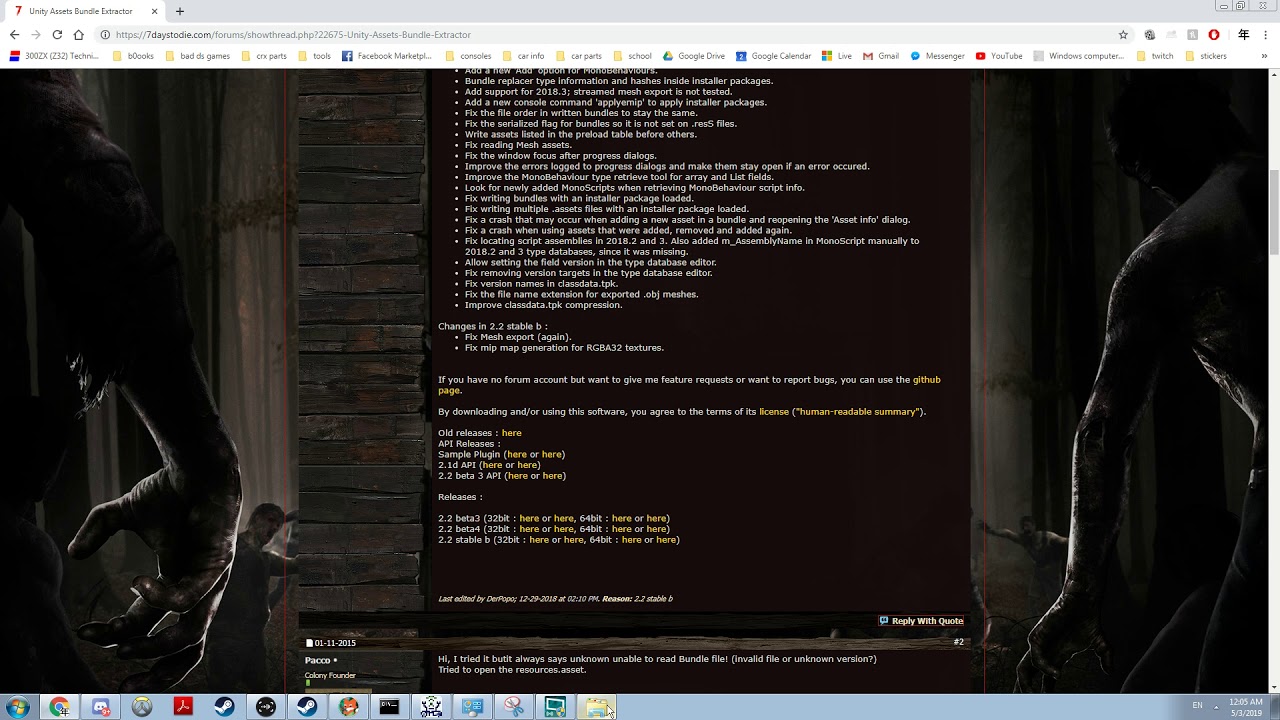
Task: Open post number #2 permalink
Action: (x=958, y=642)
